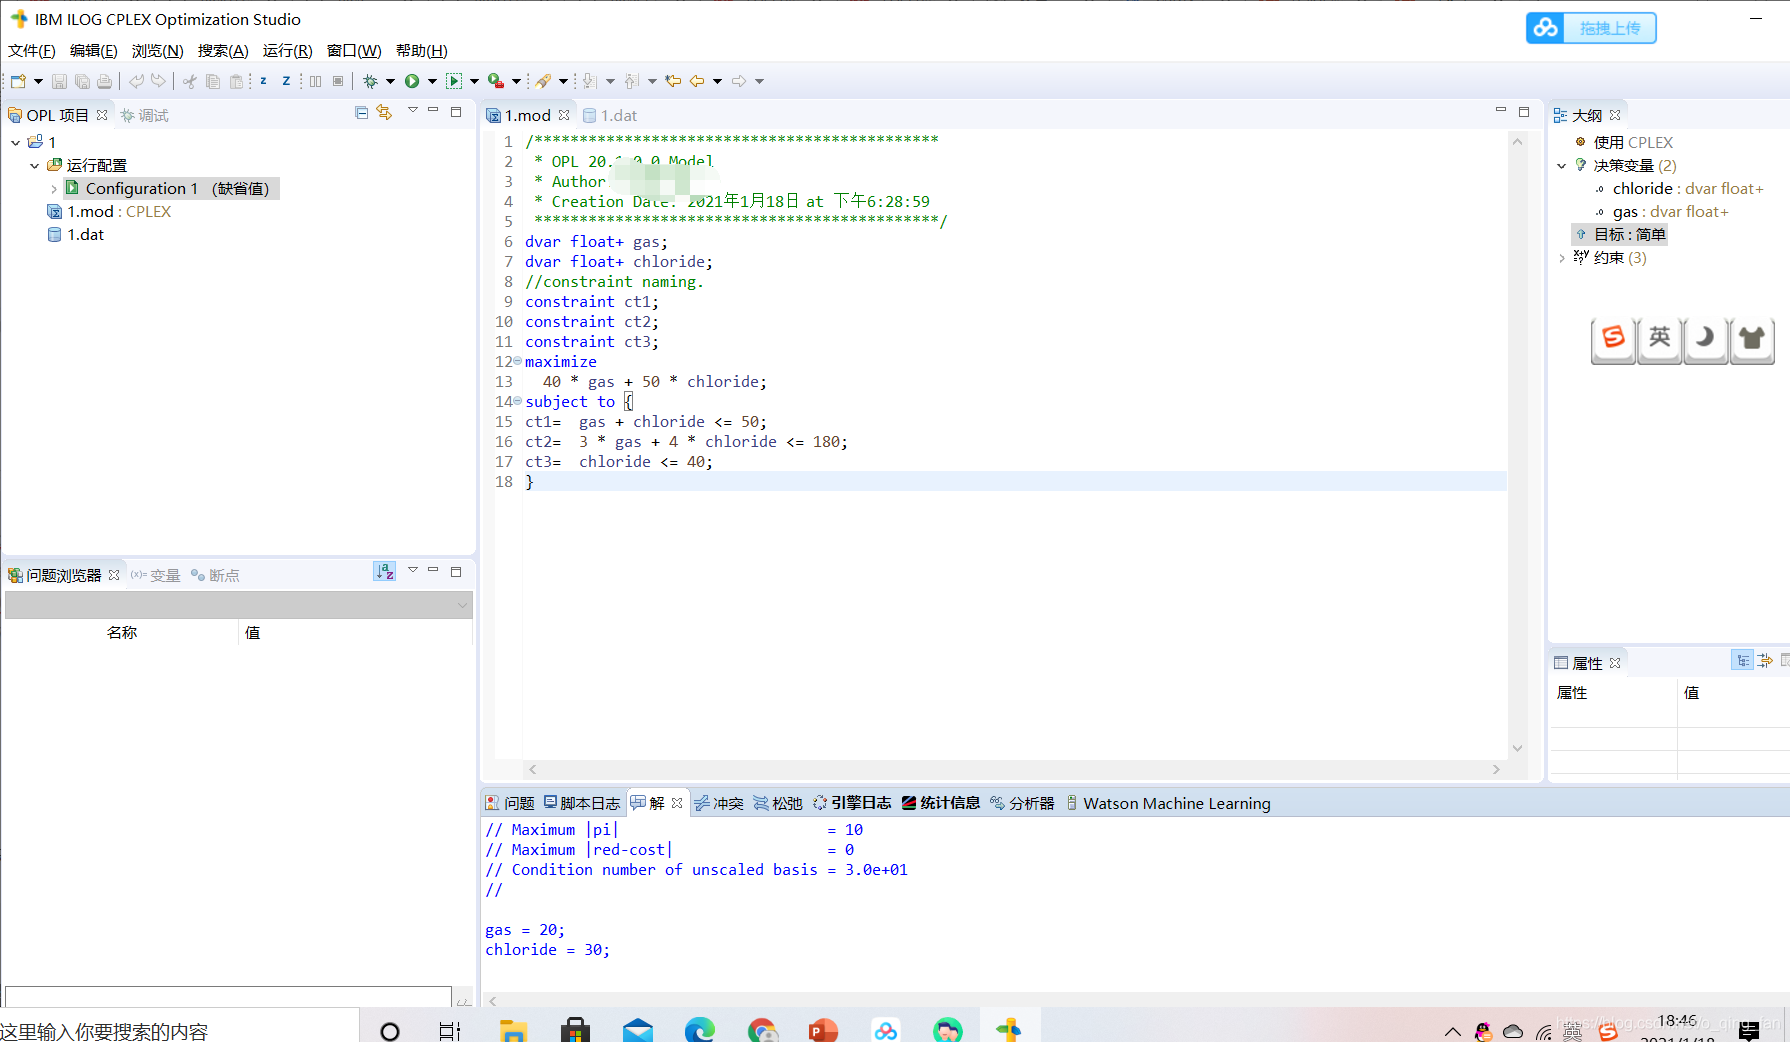
Task: Click the Last Edit Location icon
Action: point(673,81)
